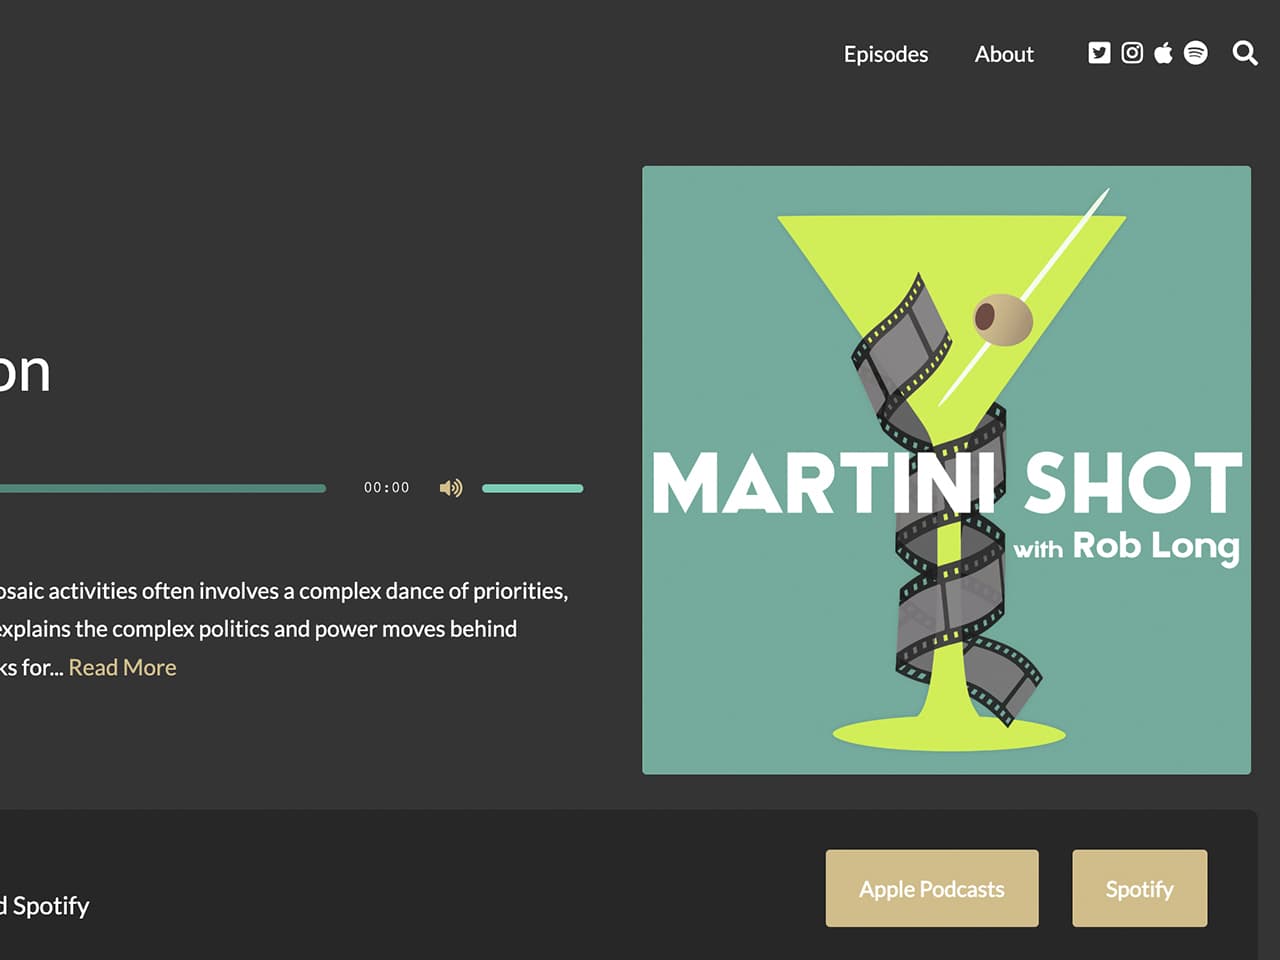Follow the Read More link

coord(122,667)
